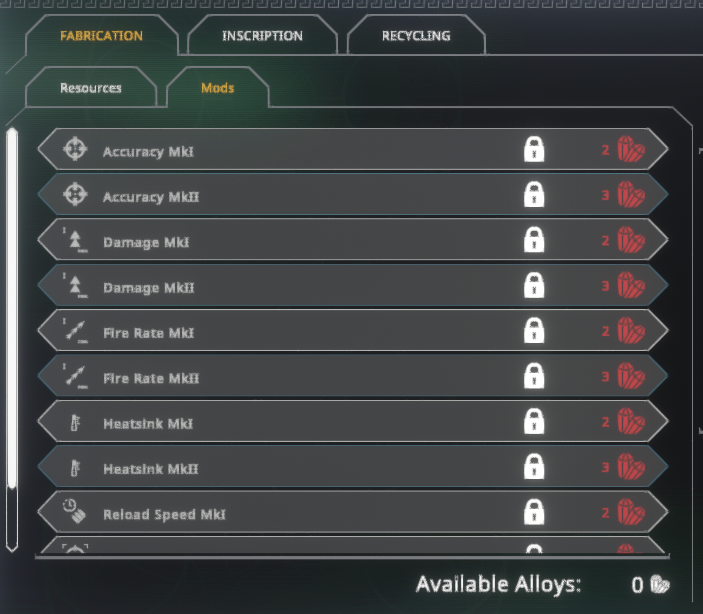The image size is (703, 614).
Task: Click the lock icon on Accuracy MkII
Action: pos(534,194)
